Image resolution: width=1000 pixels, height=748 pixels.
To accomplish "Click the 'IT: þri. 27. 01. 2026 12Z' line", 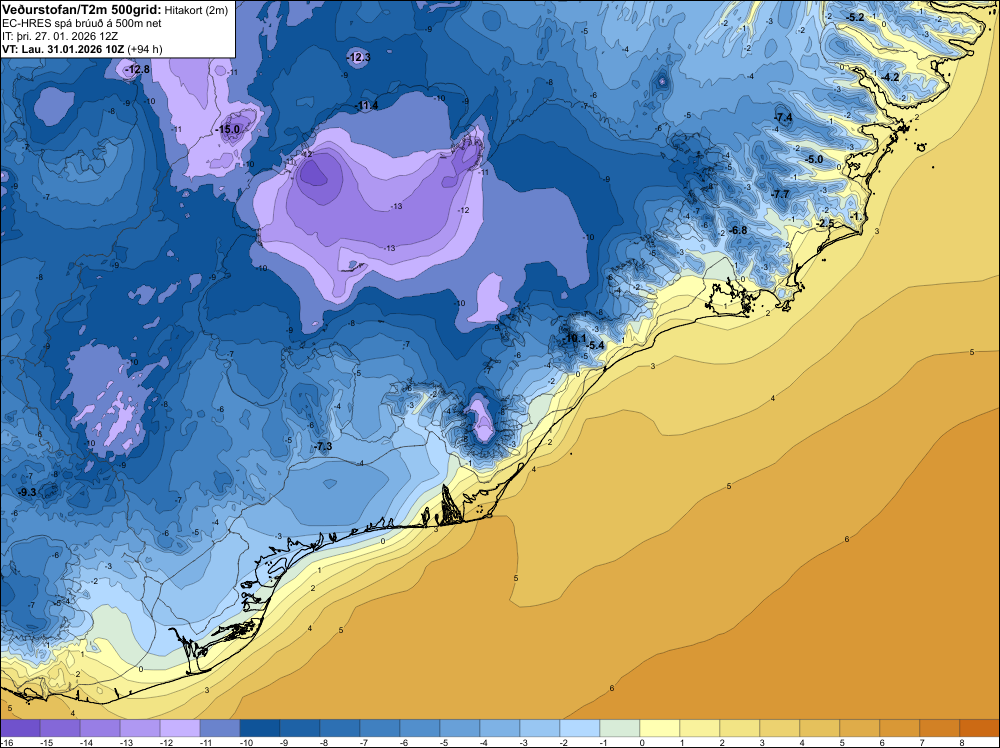I will tap(60, 36).
